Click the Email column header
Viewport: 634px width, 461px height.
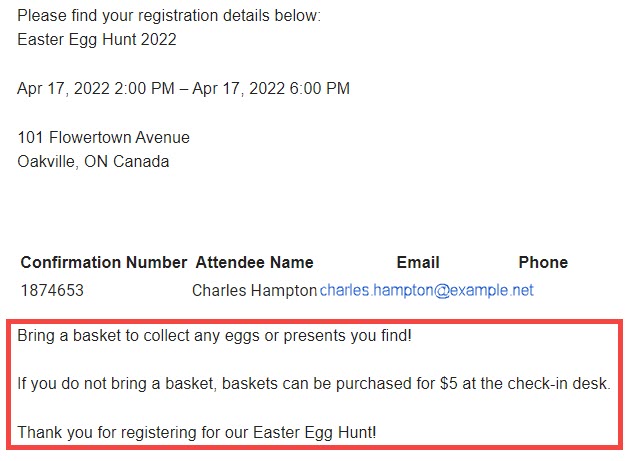[x=418, y=263]
